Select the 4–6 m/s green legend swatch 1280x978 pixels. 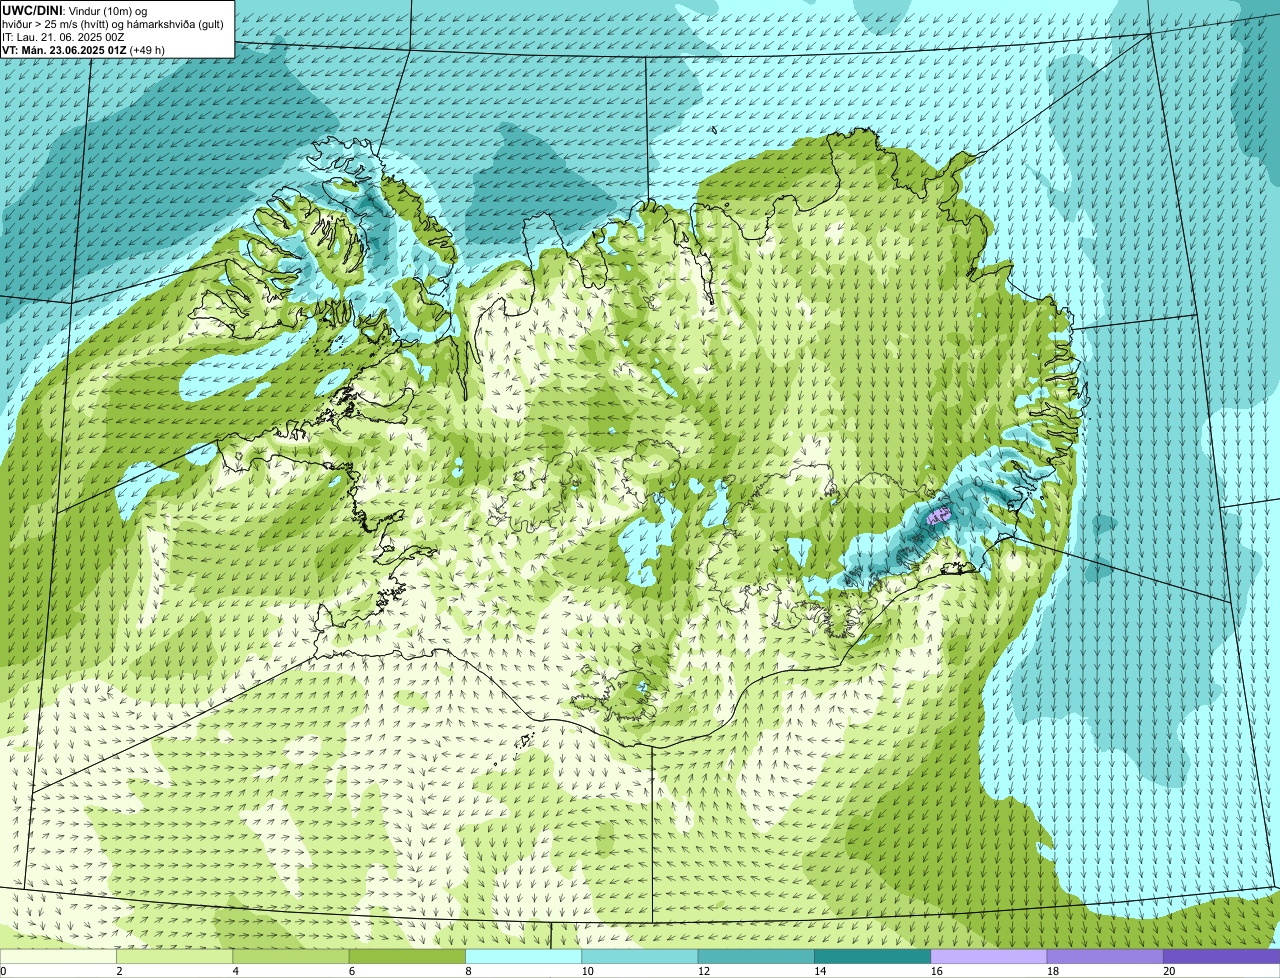pos(291,956)
